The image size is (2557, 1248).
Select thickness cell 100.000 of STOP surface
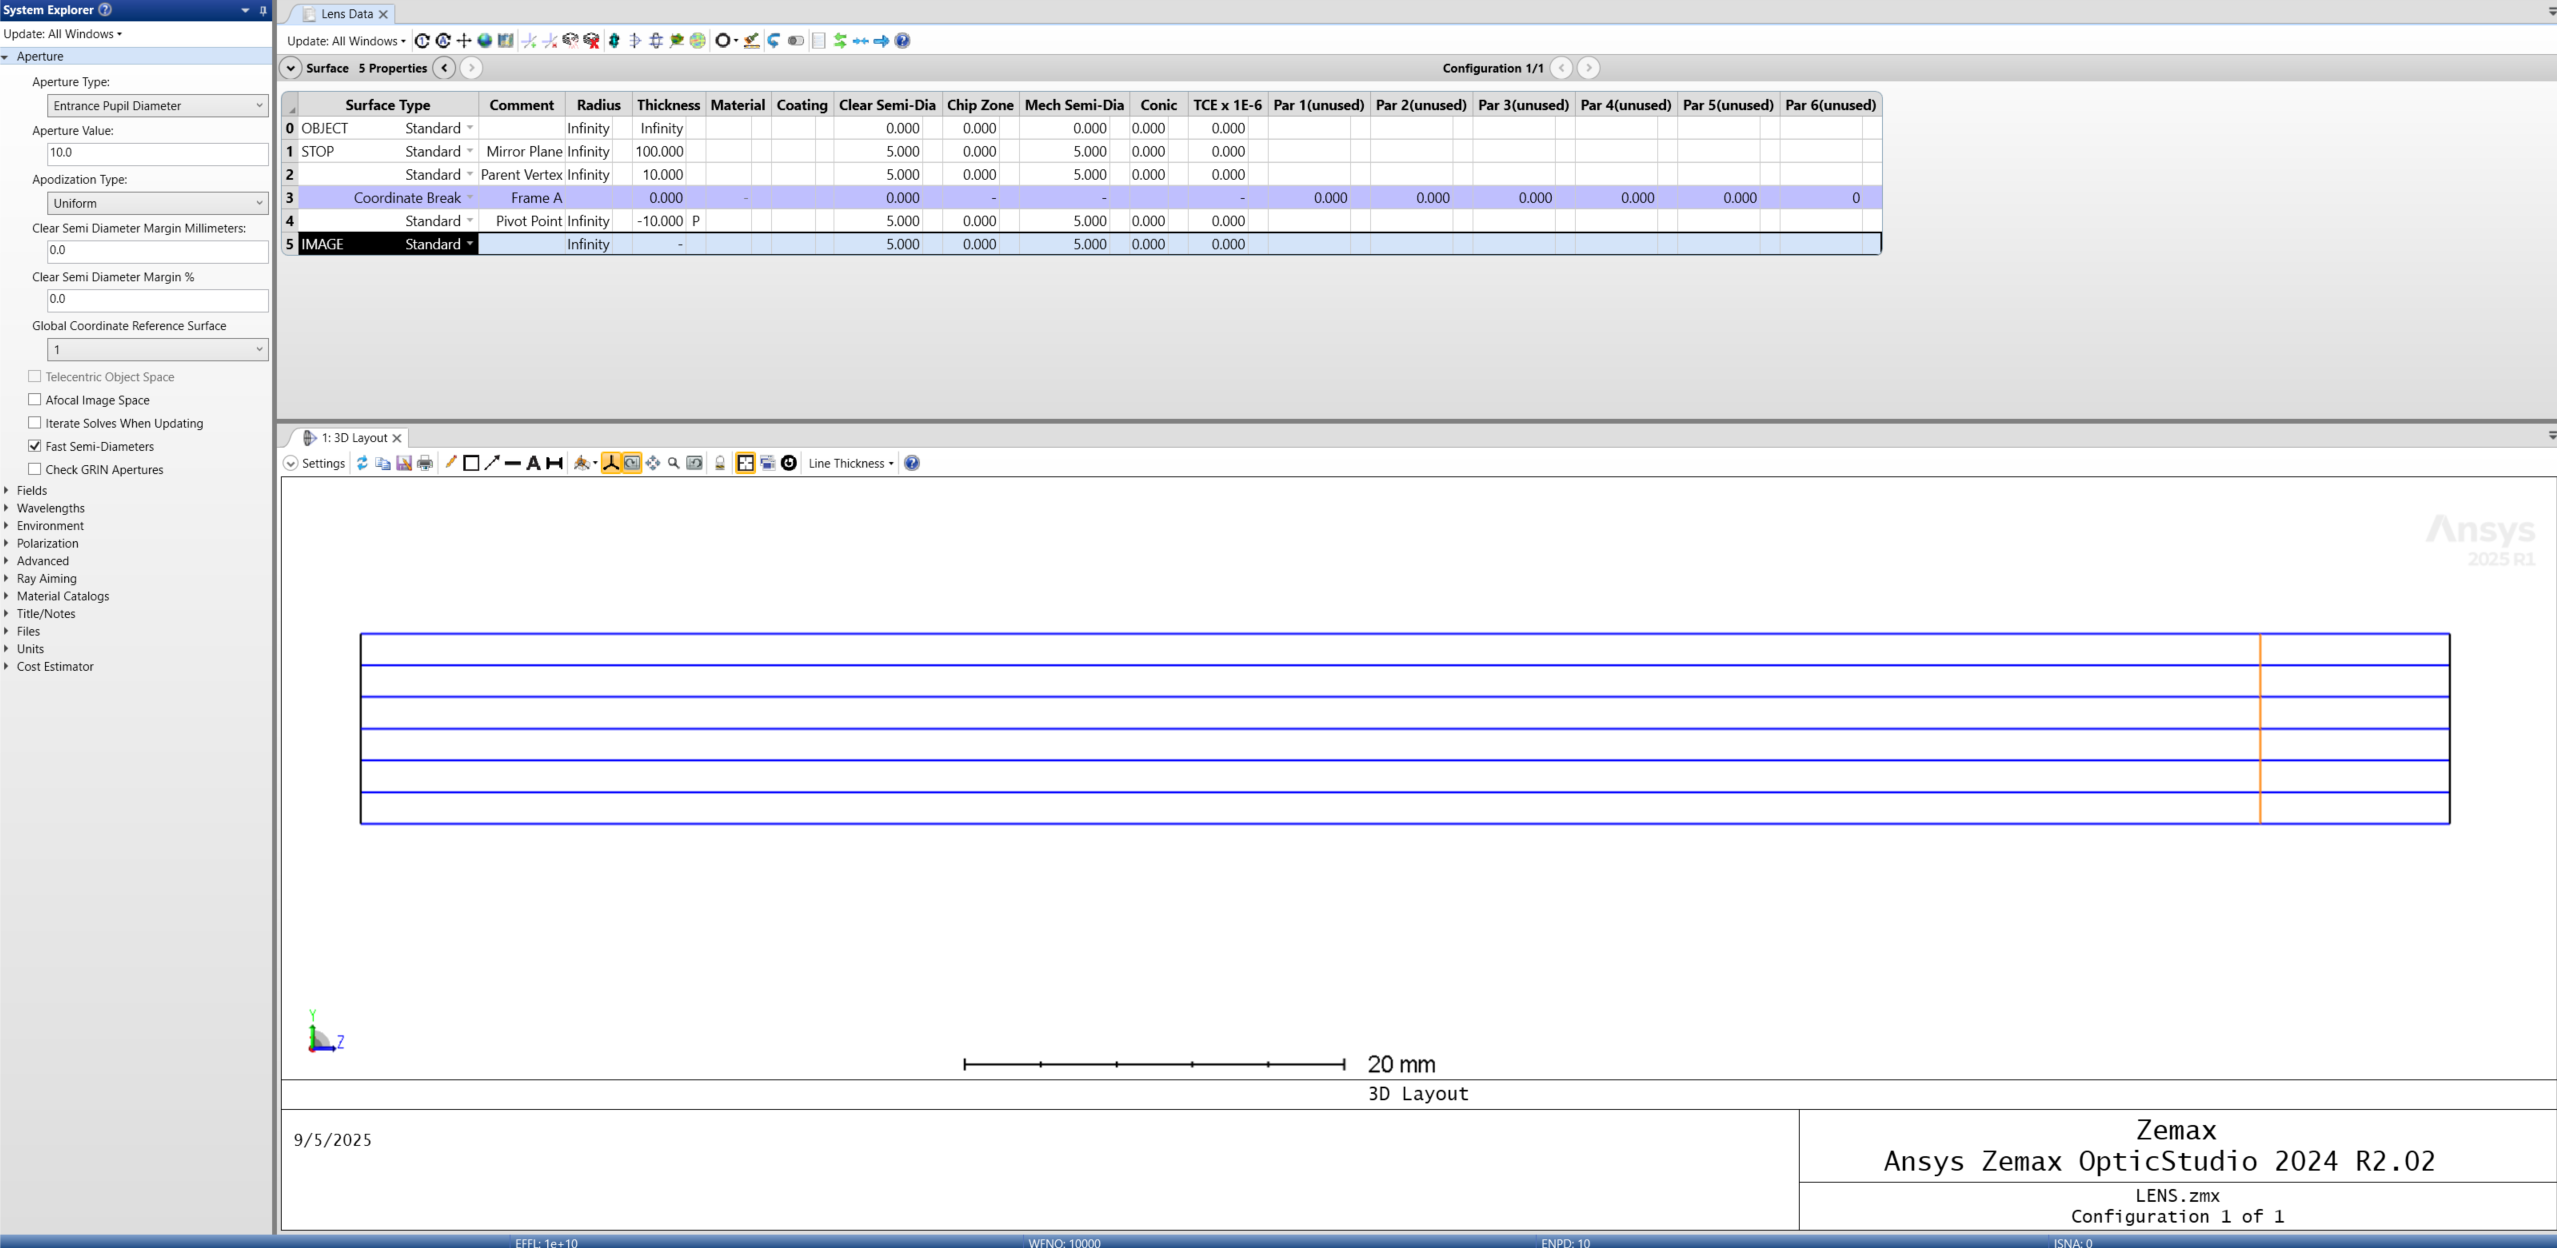pyautogui.click(x=660, y=151)
